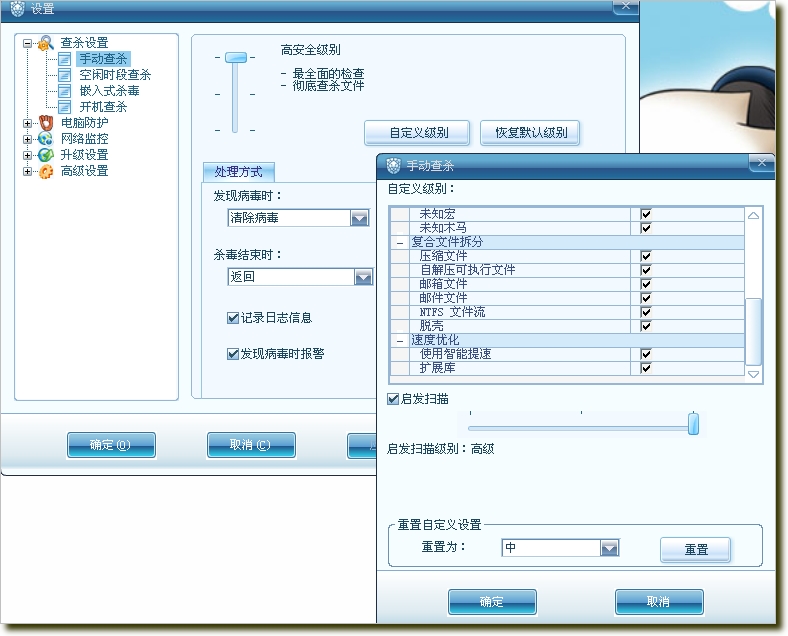
Task: Open the 重置为 dropdown
Action: click(x=609, y=548)
